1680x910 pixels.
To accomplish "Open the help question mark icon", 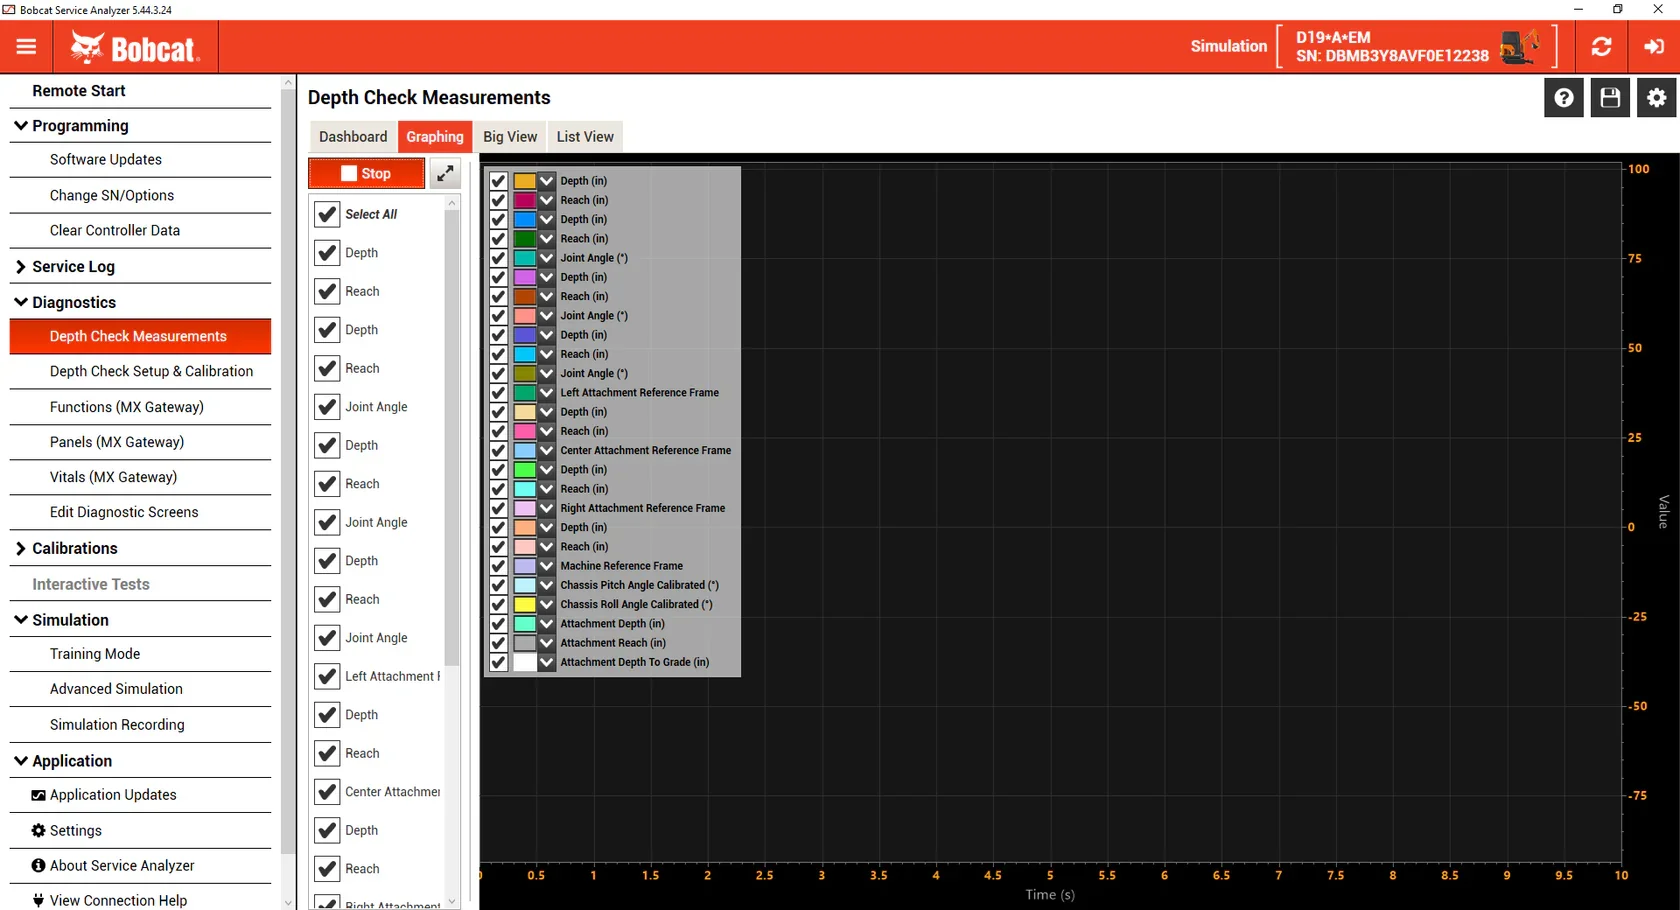I will coord(1564,98).
